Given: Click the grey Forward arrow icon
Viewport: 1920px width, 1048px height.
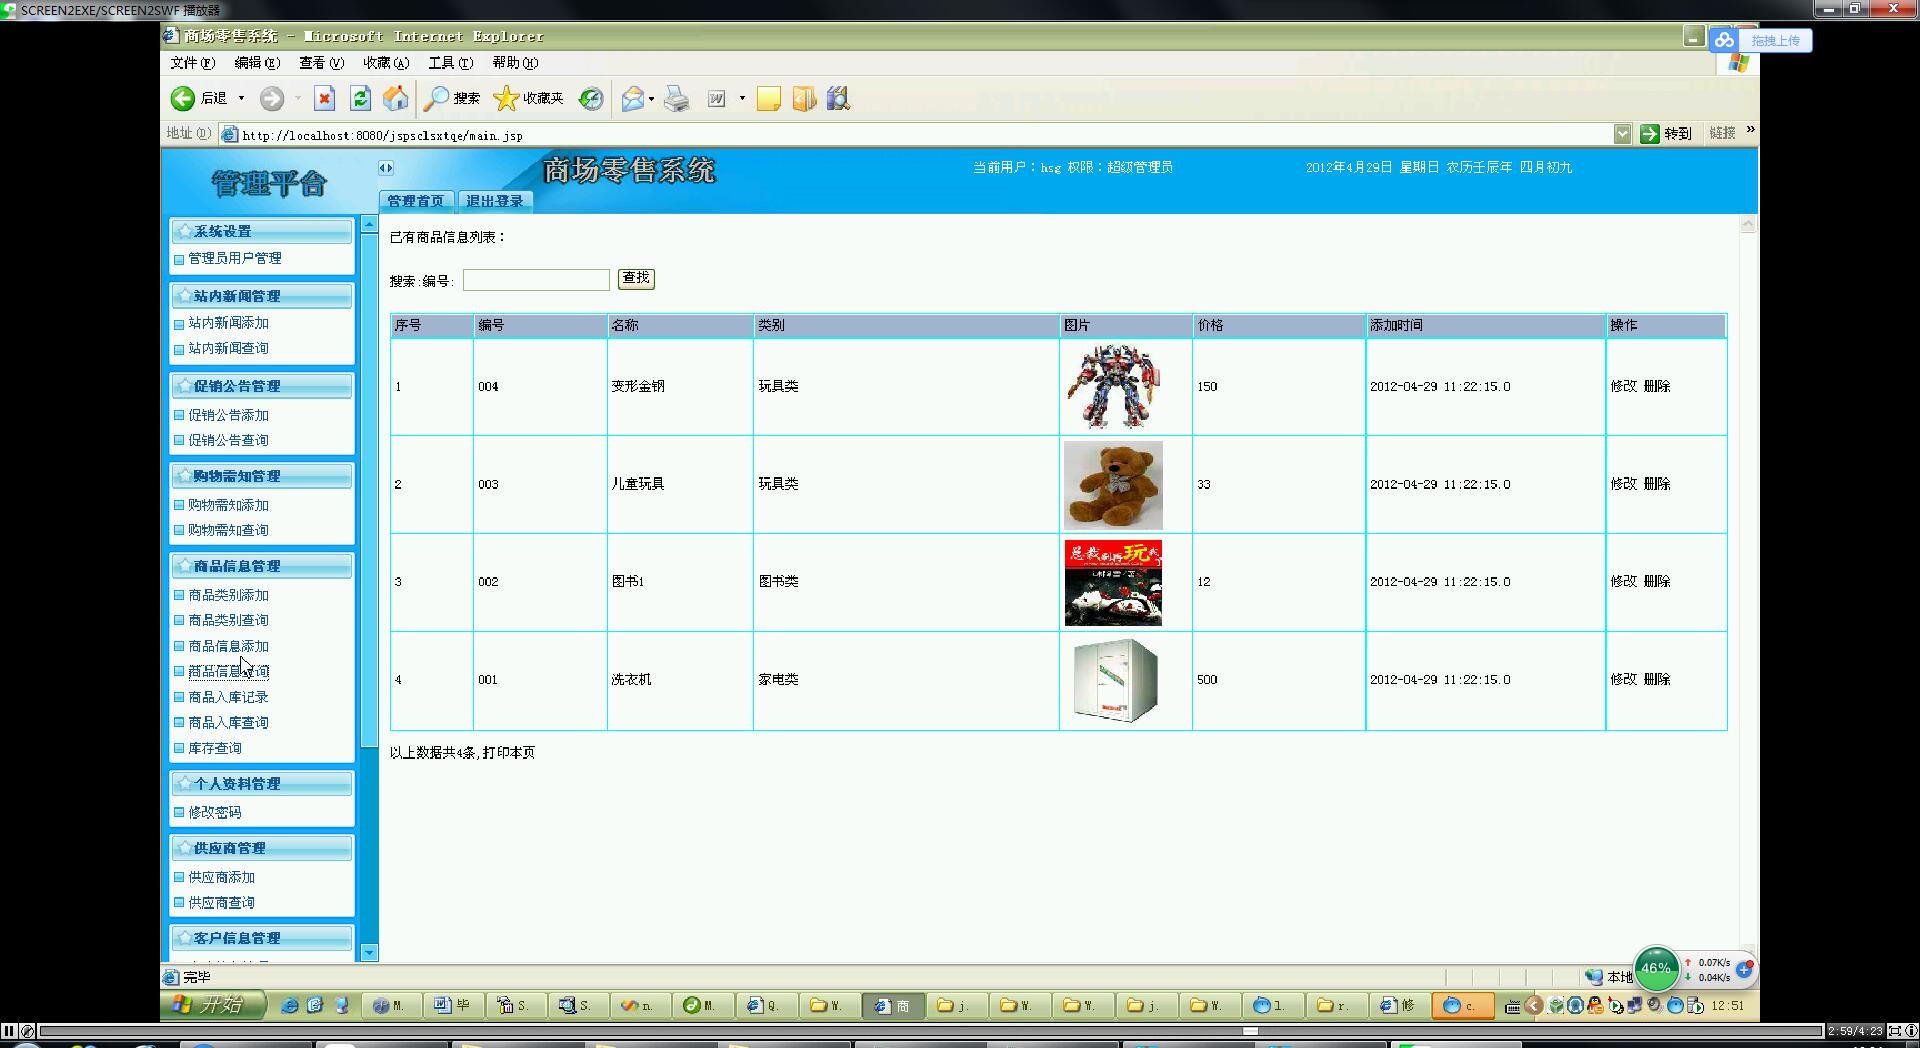Looking at the screenshot, I should point(271,98).
